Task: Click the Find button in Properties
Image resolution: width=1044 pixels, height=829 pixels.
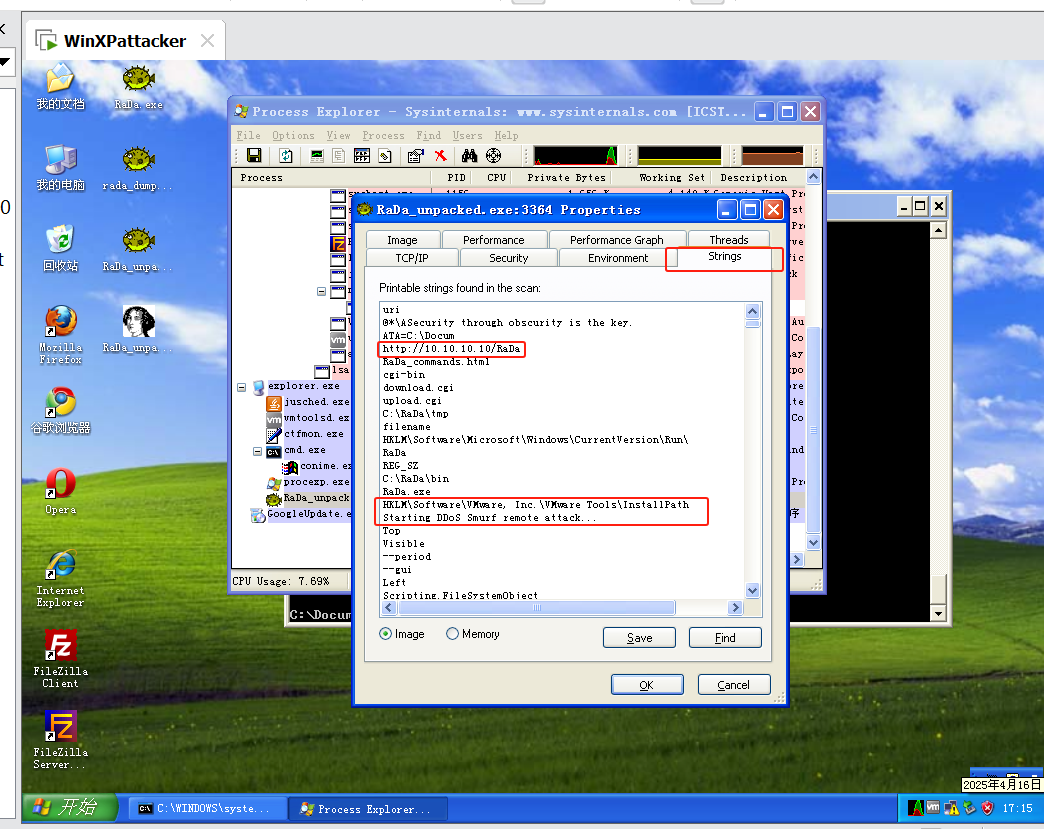Action: (725, 638)
